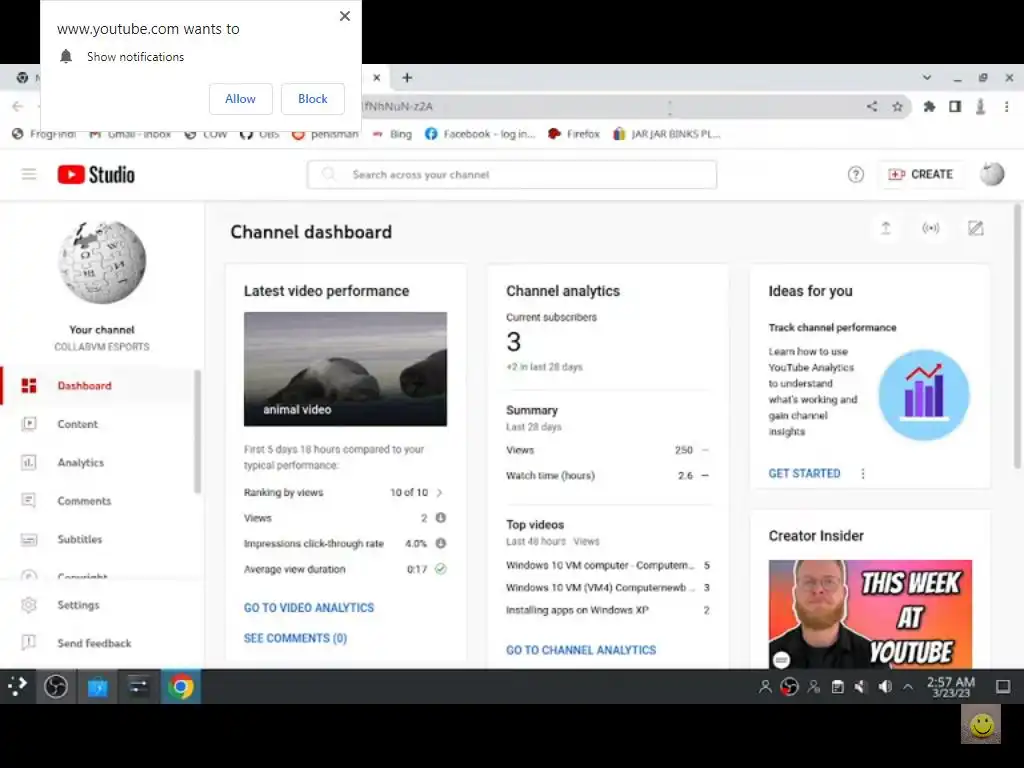Open the Firefox bookmark
Image resolution: width=1024 pixels, height=768 pixels.
click(573, 134)
